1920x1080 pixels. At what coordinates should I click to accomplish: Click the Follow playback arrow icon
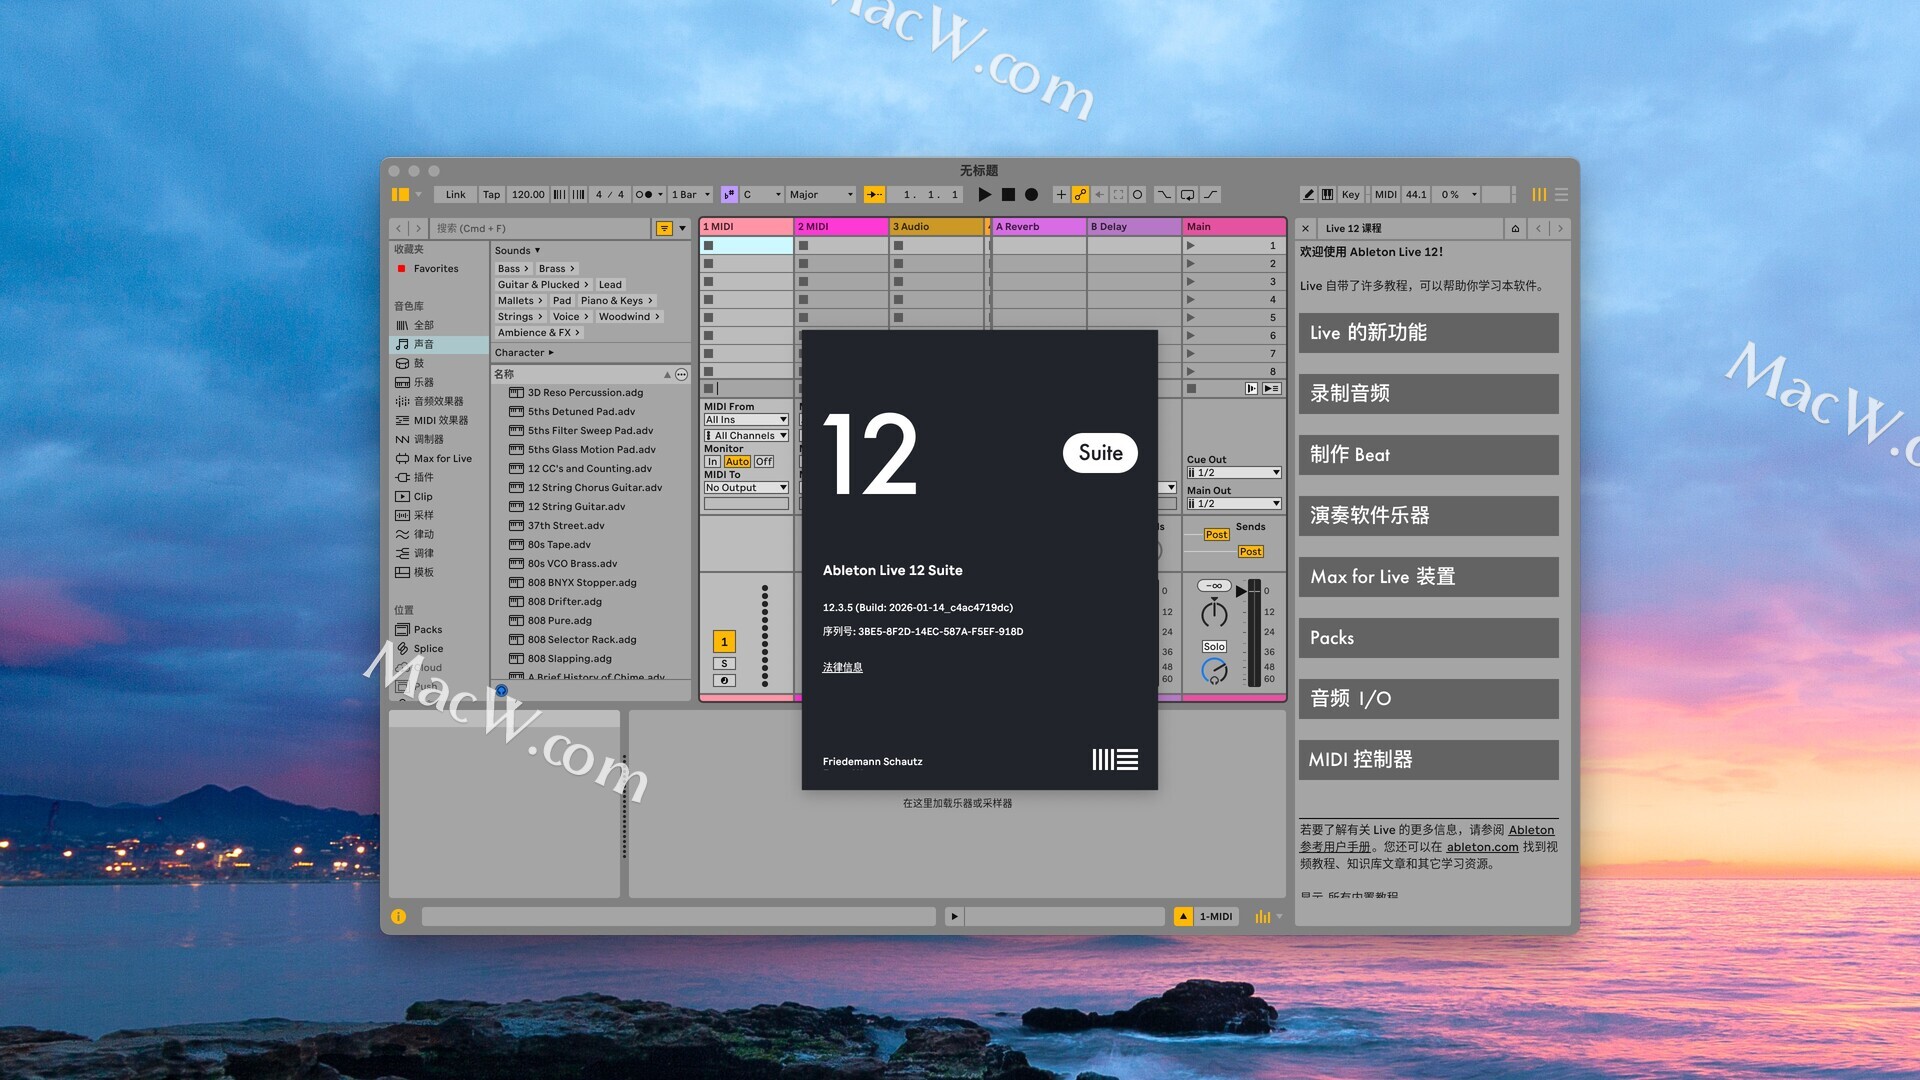pyautogui.click(x=874, y=195)
